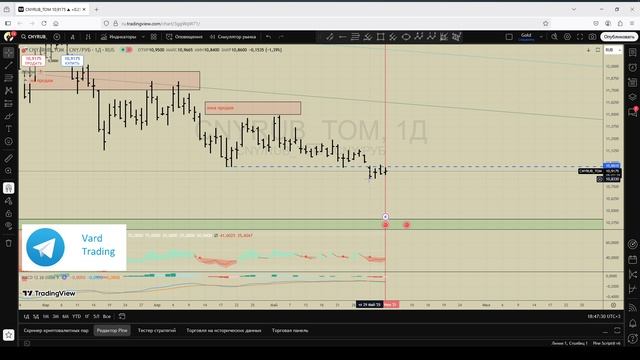
Task: Open indicator templates grid icon
Action: (x=153, y=37)
